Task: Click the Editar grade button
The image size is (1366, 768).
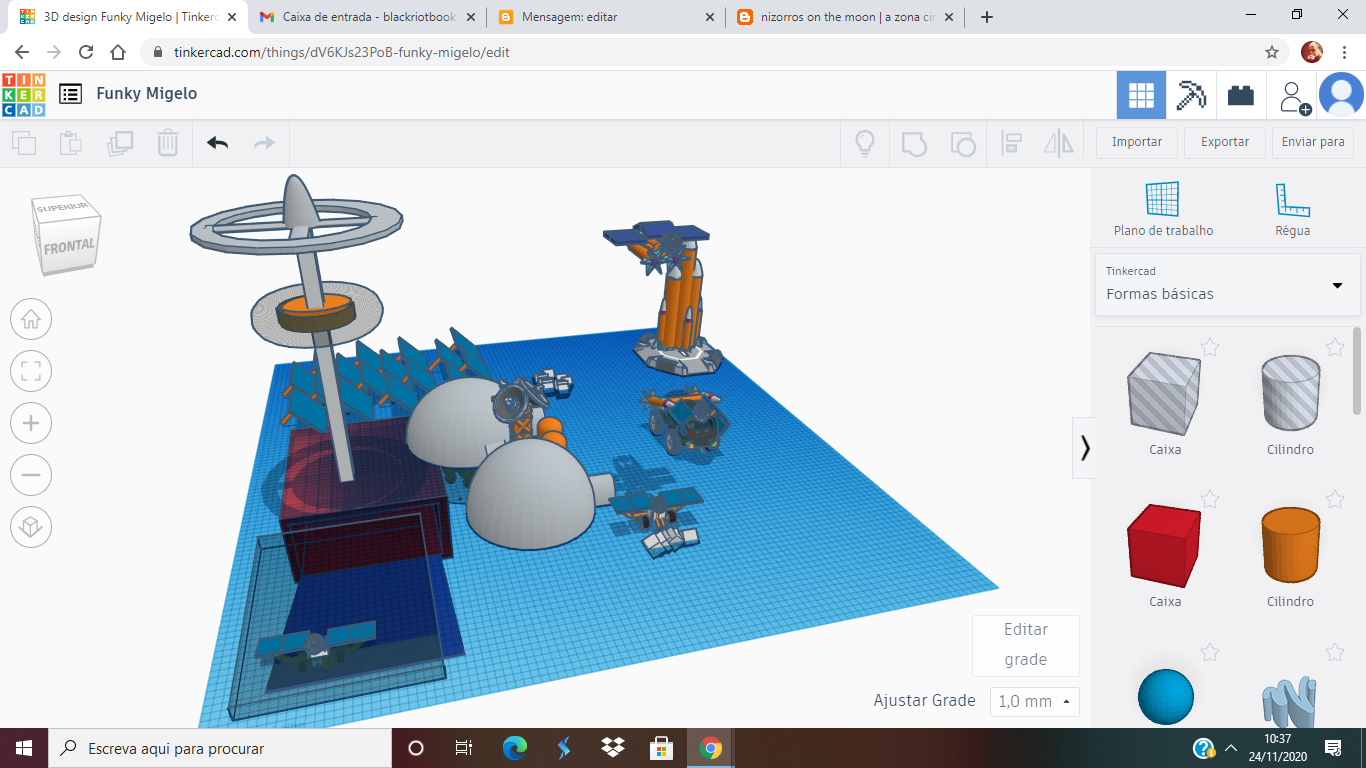Action: (1026, 645)
